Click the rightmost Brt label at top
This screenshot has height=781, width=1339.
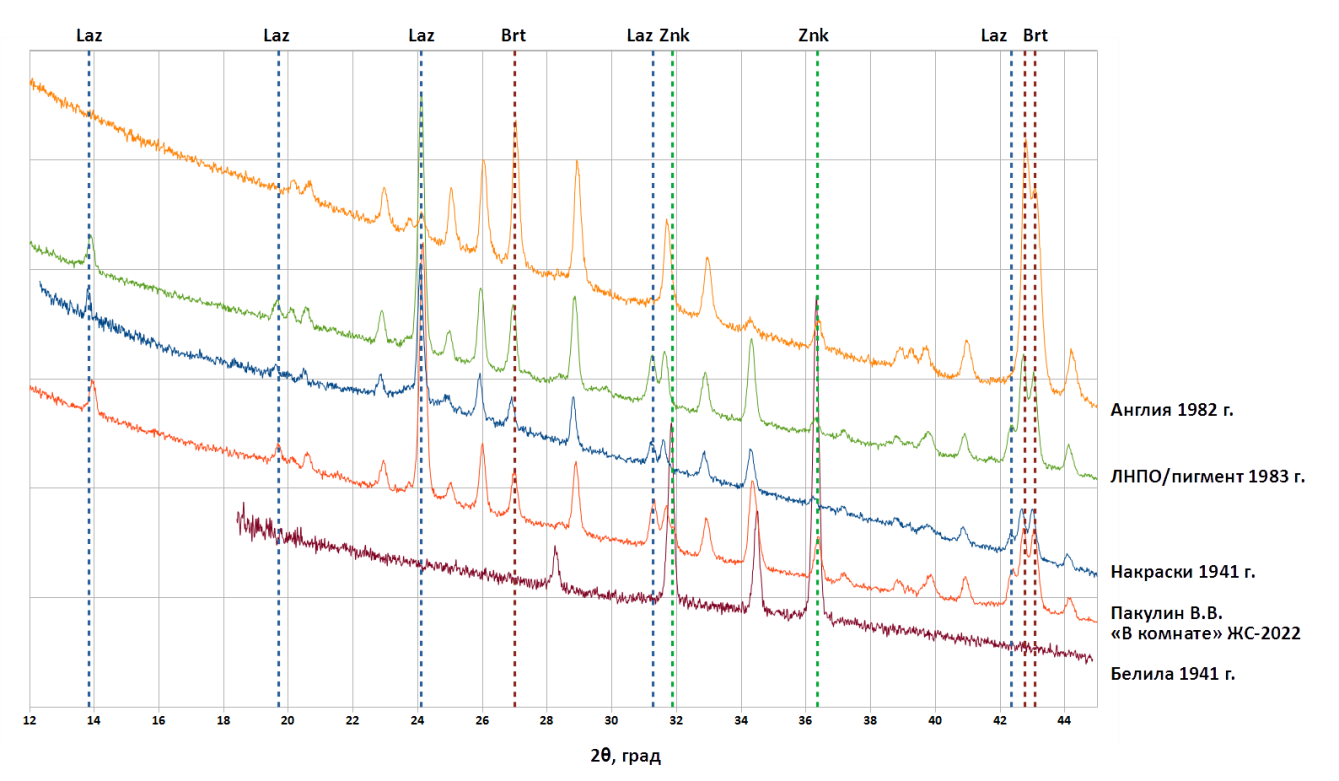pyautogui.click(x=1036, y=35)
